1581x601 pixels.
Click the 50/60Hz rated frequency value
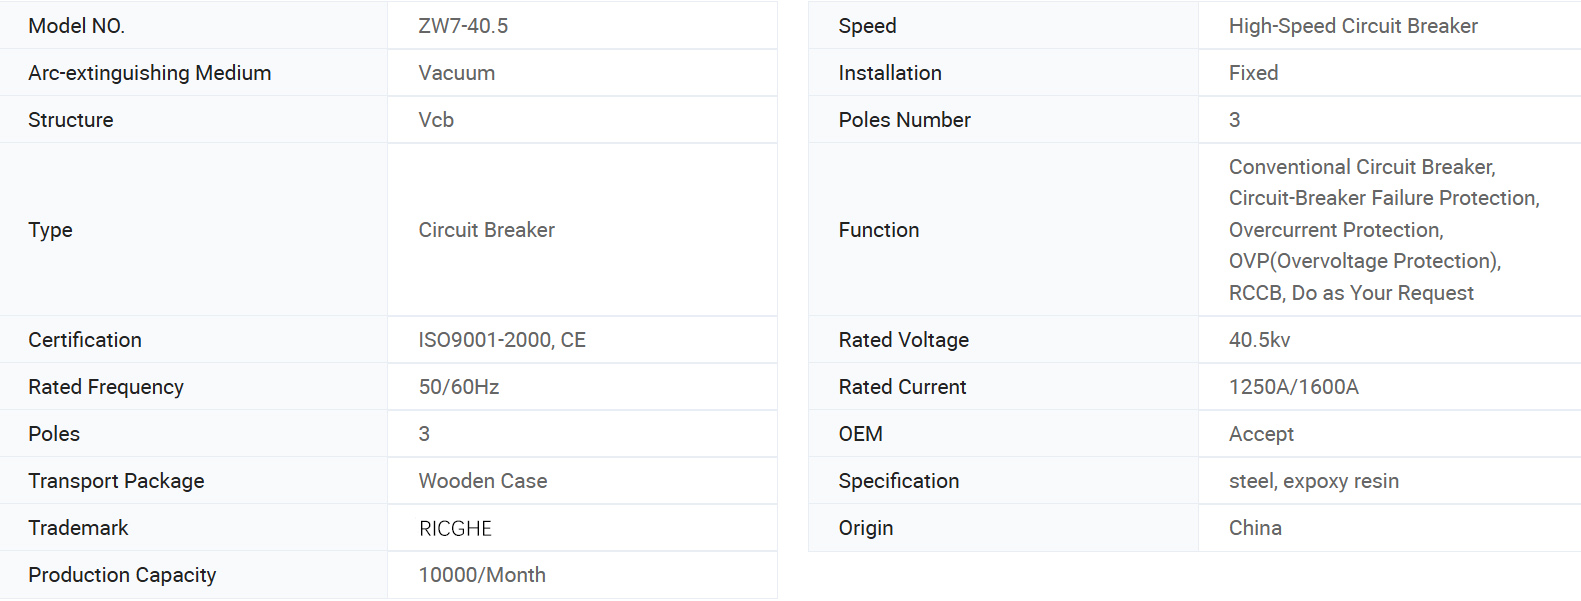(x=458, y=387)
